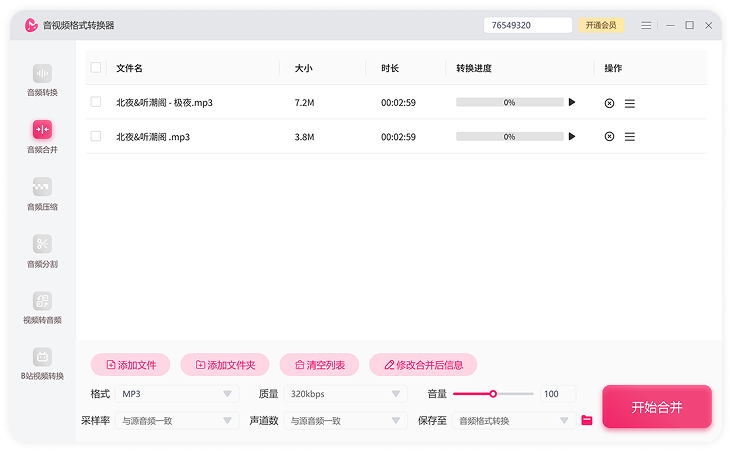The width and height of the screenshot is (732, 452).
Task: Check the box for 北夜&听潮阁 - 极夜.mp3
Action: pyautogui.click(x=96, y=102)
